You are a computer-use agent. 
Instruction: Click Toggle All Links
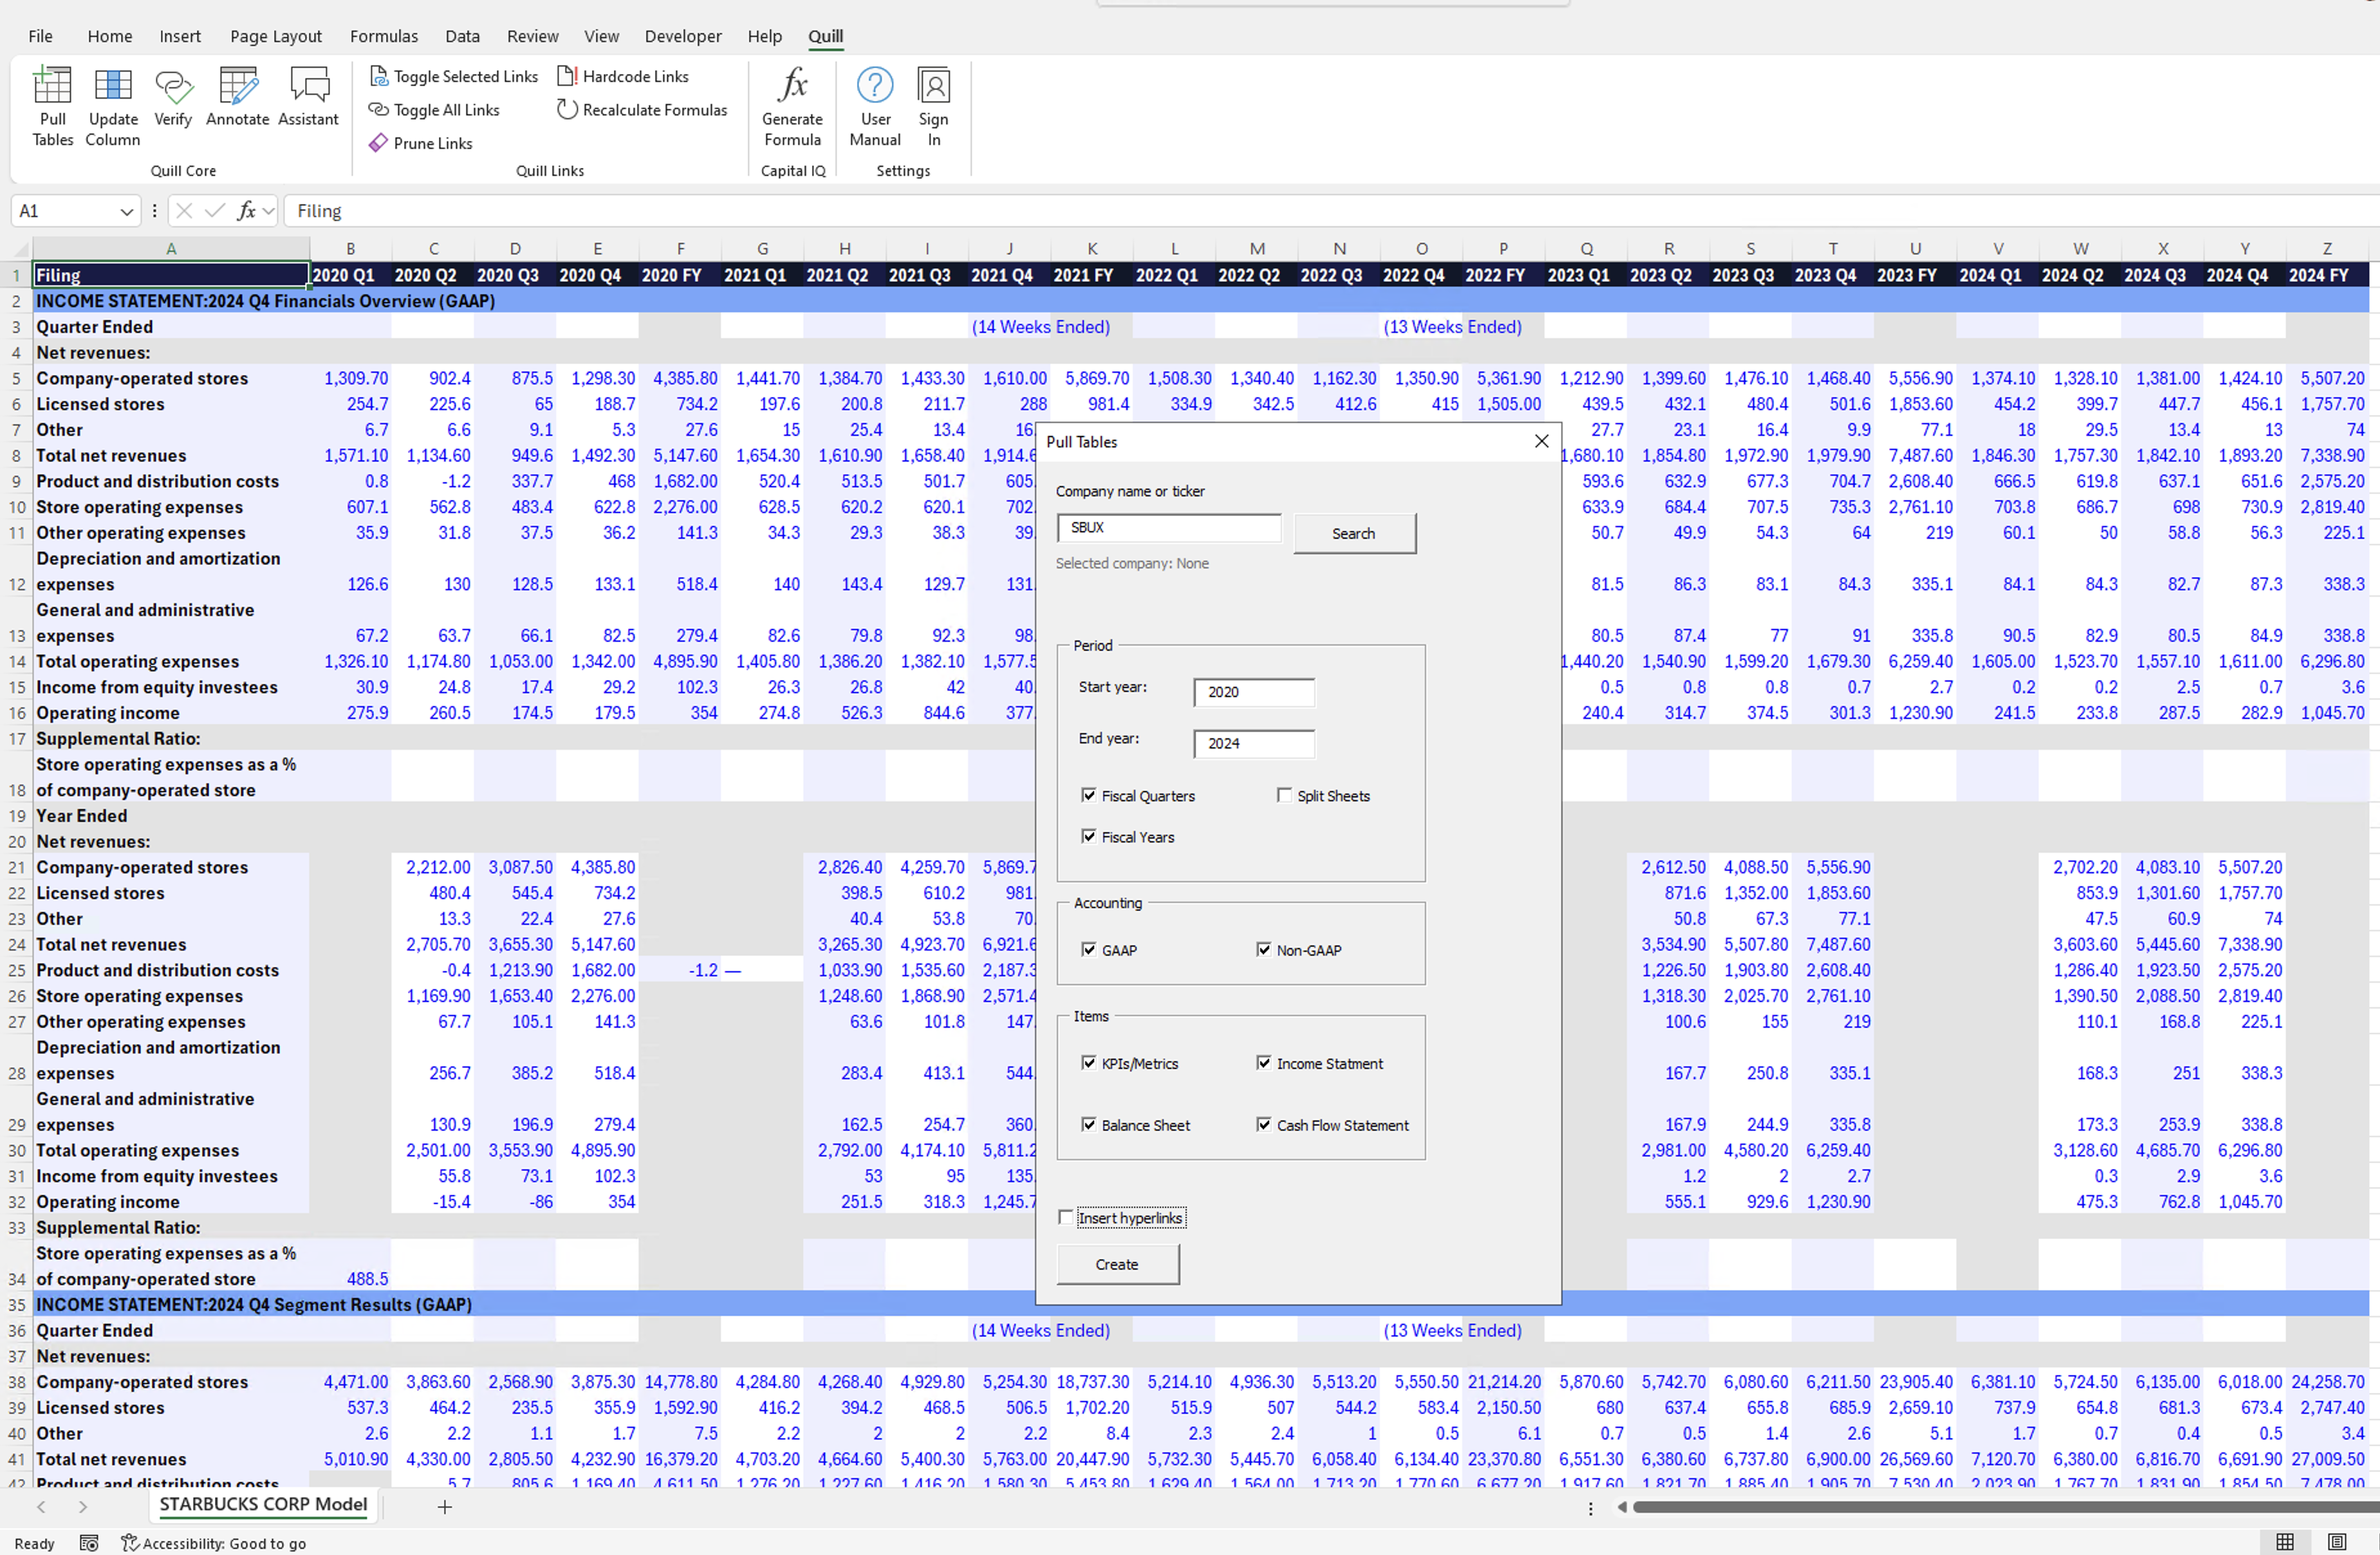coord(434,110)
